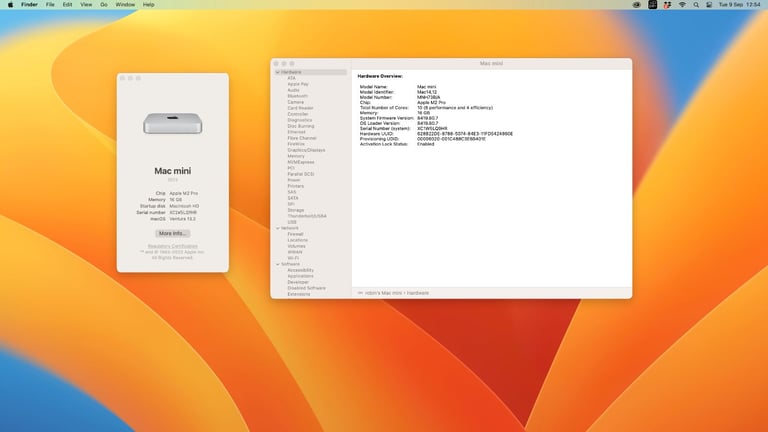Image resolution: width=768 pixels, height=432 pixels.
Task: Click the Hardware path in the status bar
Action: [418, 293]
